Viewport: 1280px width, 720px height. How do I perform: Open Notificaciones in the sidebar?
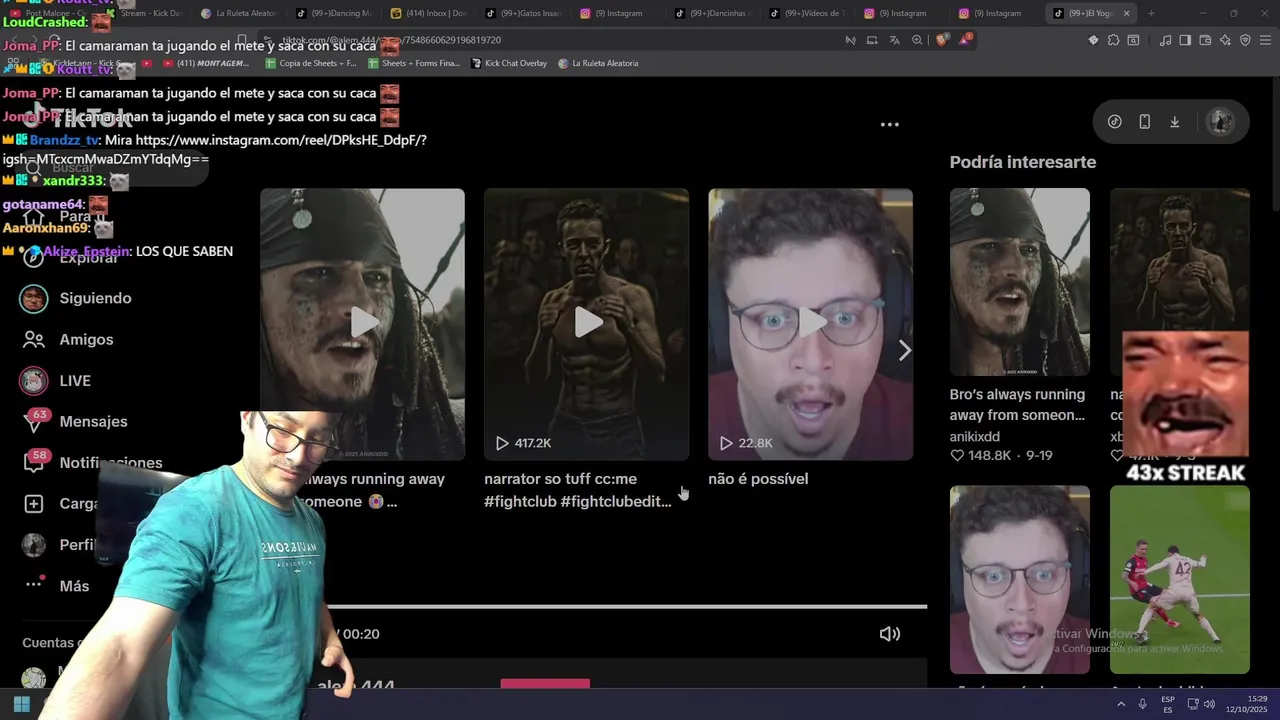tap(110, 463)
